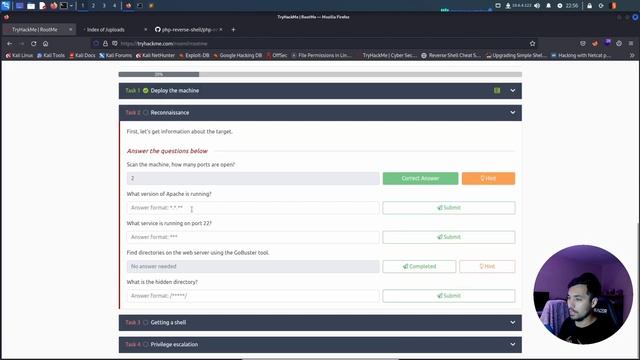Launch Firefox from the panel launcher
Image resolution: width=640 pixels, height=360 pixels.
(x=53, y=6)
